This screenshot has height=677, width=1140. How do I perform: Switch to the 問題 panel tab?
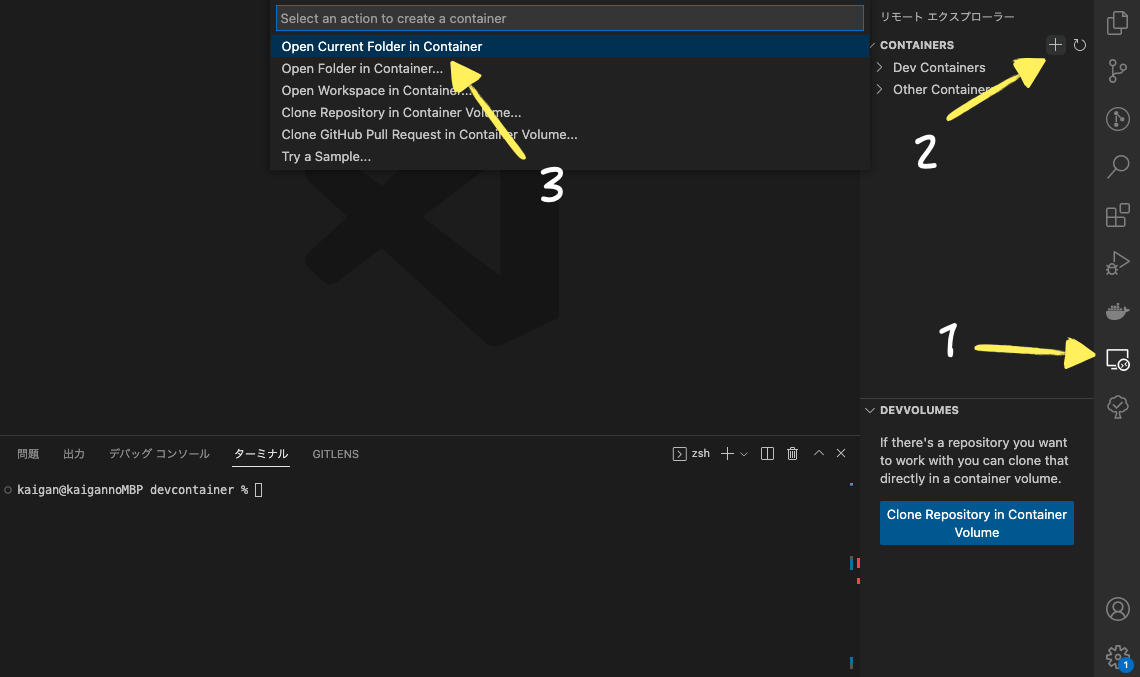click(x=28, y=454)
